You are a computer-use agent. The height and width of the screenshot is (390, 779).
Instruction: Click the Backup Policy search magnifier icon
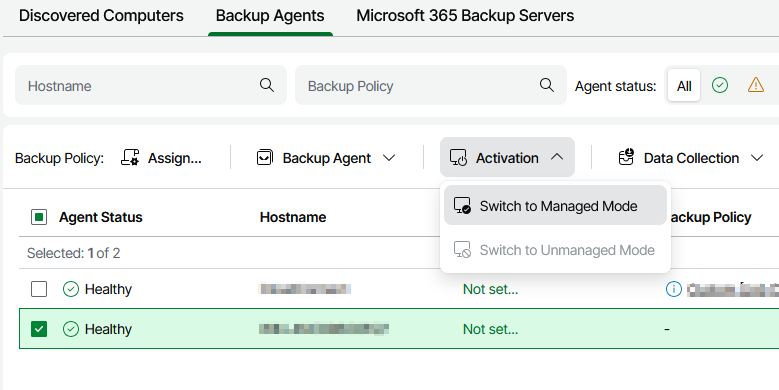click(x=546, y=85)
